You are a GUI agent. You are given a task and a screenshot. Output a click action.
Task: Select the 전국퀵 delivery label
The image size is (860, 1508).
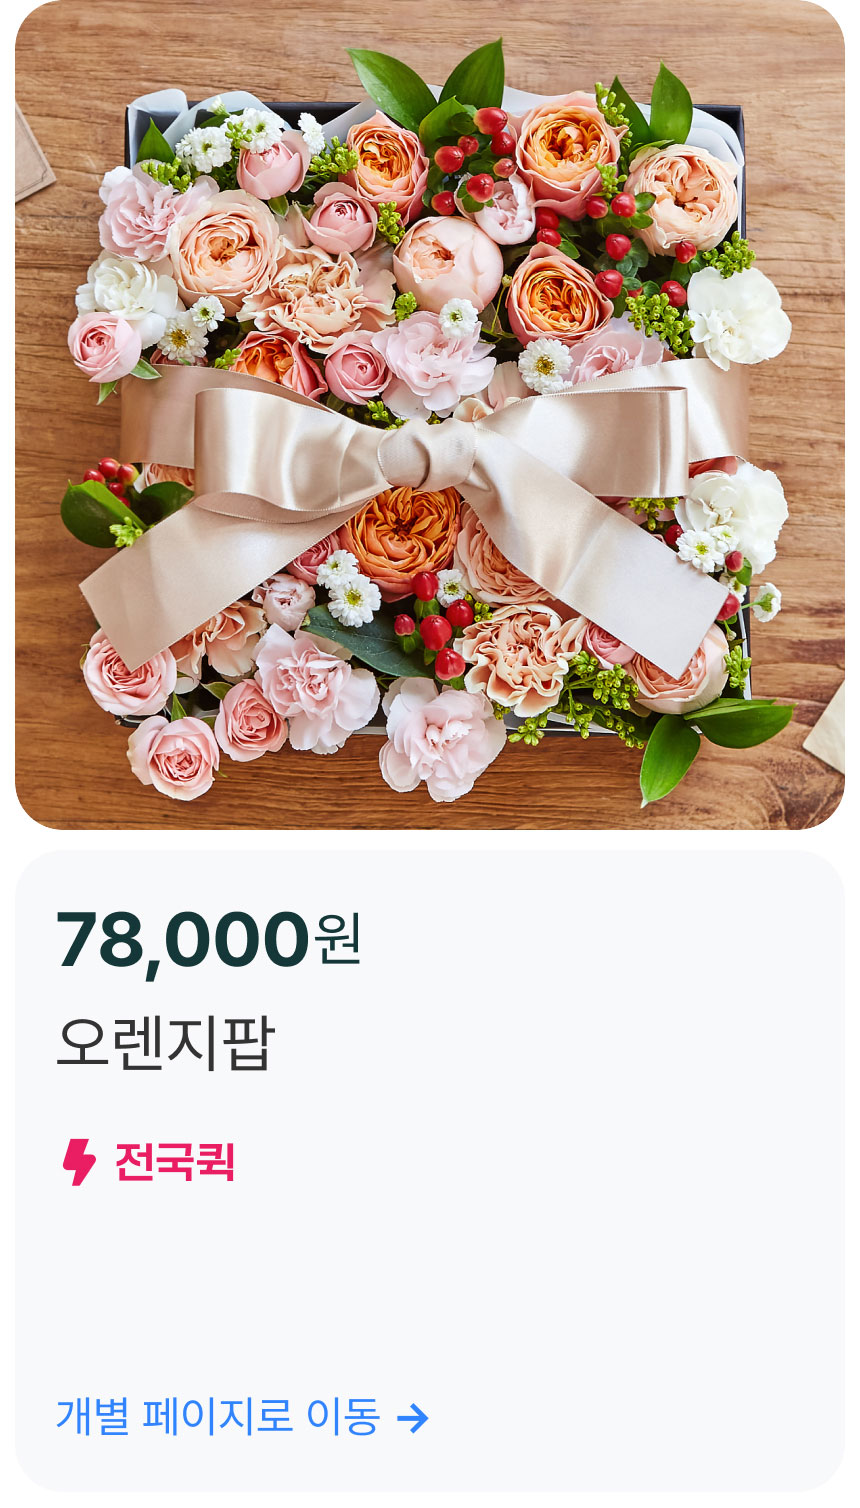175,1162
